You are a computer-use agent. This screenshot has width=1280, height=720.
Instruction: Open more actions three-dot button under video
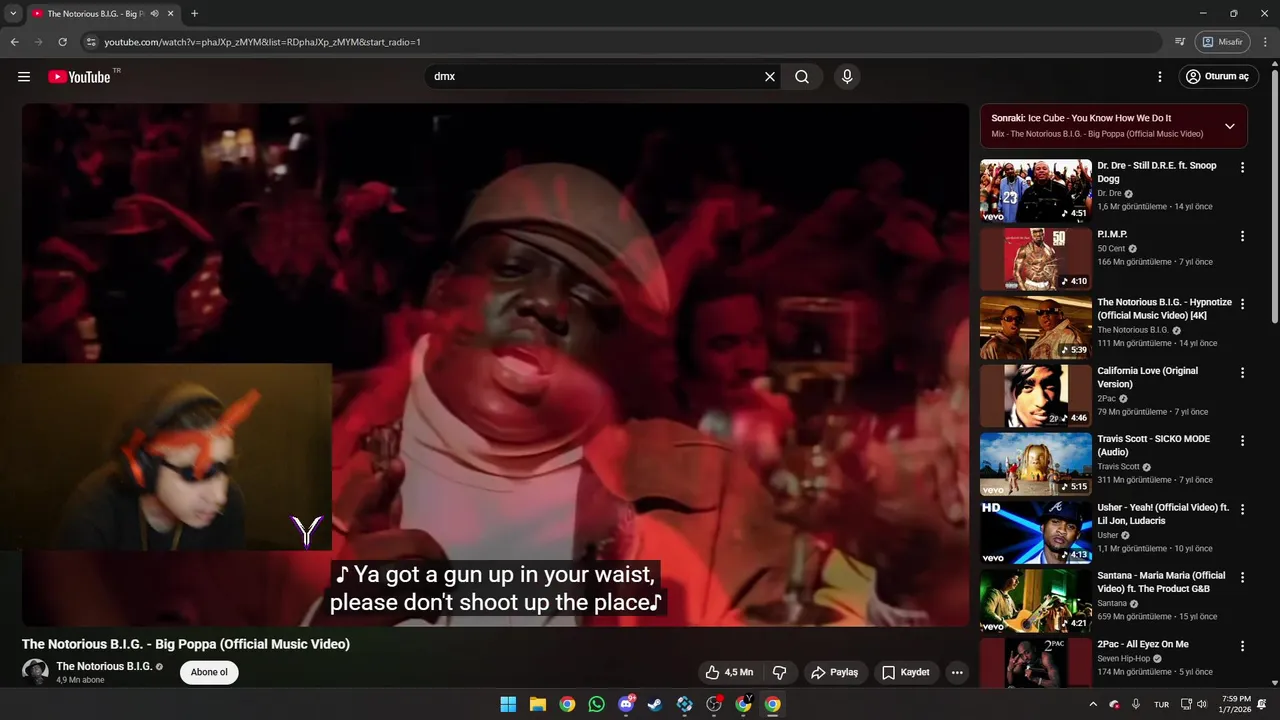point(957,672)
